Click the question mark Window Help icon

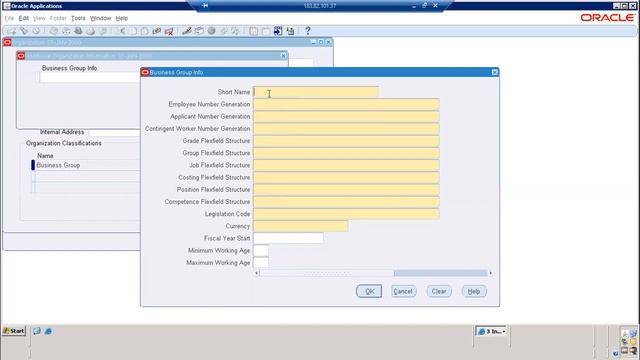pos(308,31)
